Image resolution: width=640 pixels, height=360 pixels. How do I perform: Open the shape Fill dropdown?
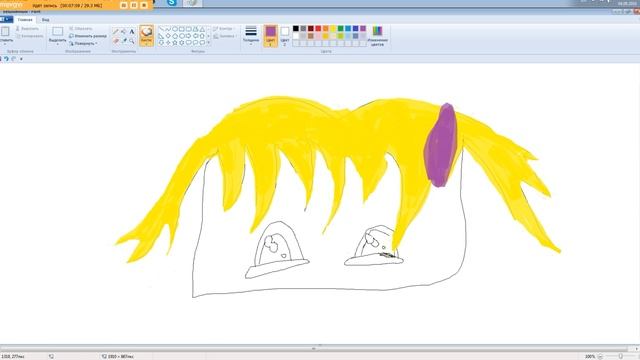tap(225, 36)
